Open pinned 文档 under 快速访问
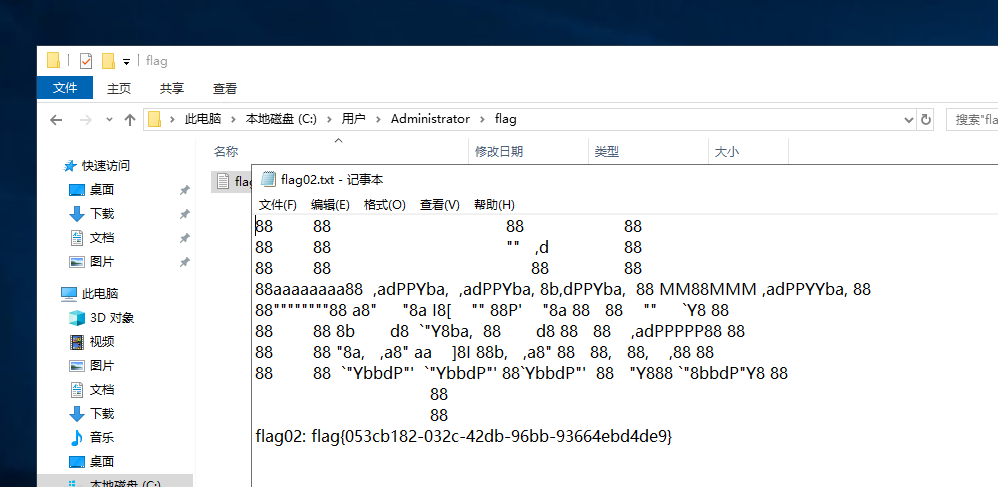998x487 pixels. [x=102, y=238]
